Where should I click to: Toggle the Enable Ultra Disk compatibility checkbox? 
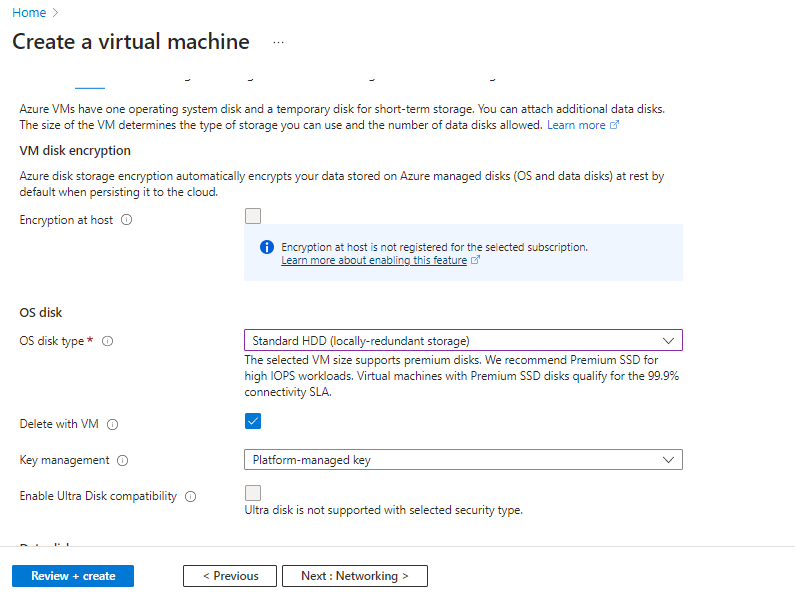(x=253, y=493)
